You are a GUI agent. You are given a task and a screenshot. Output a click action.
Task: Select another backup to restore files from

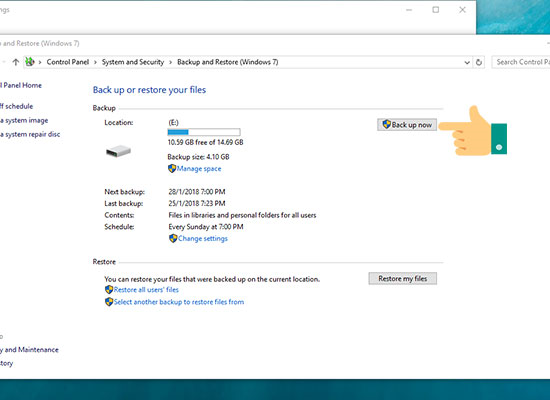[x=179, y=302]
